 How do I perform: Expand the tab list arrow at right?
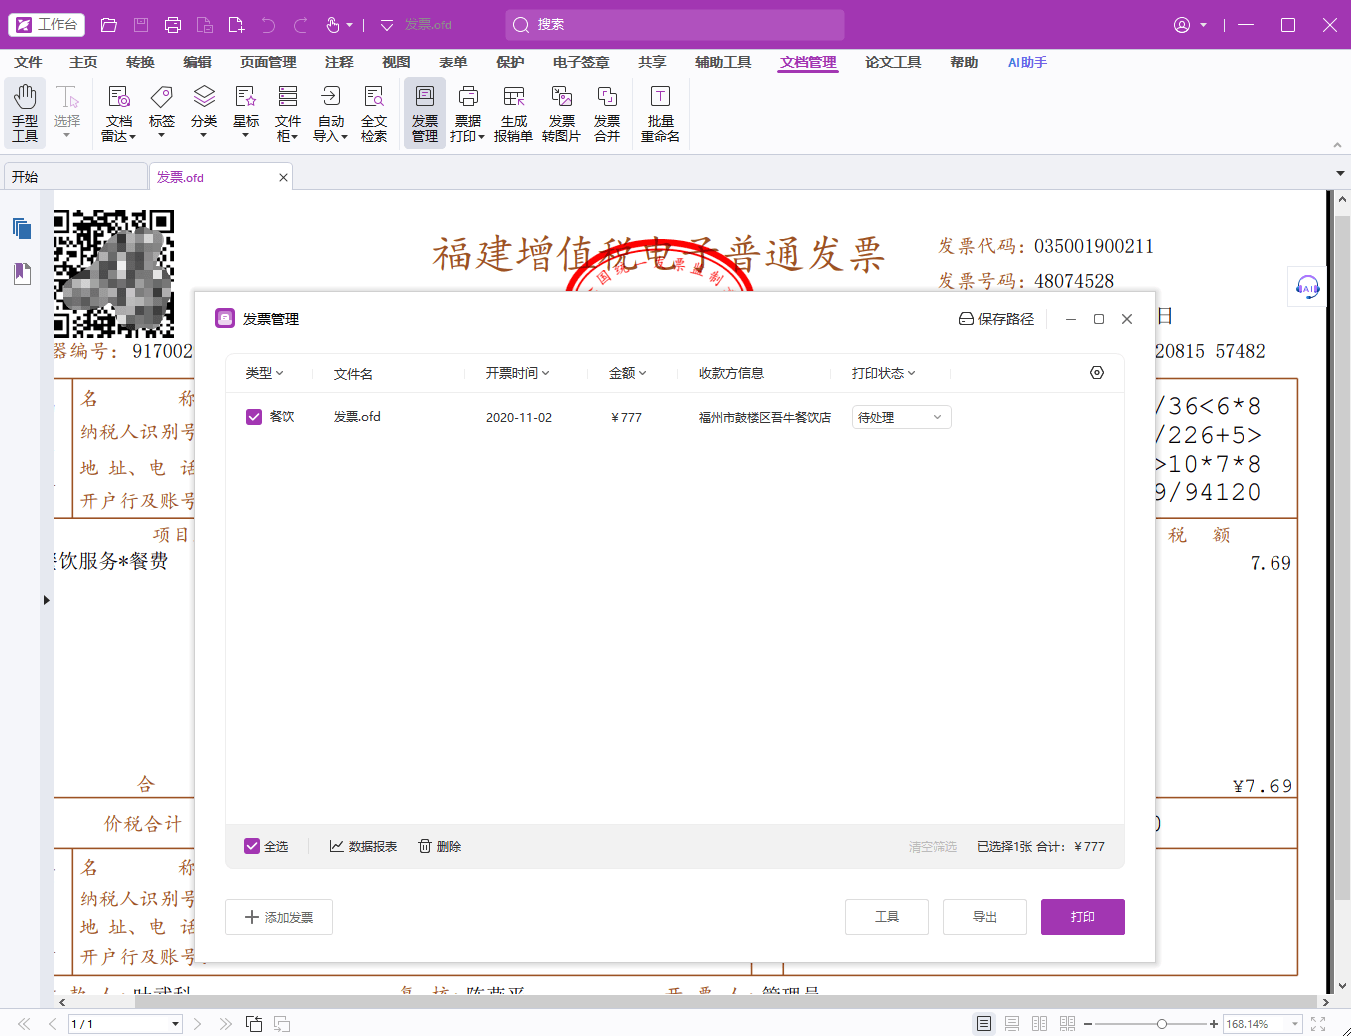(1340, 174)
